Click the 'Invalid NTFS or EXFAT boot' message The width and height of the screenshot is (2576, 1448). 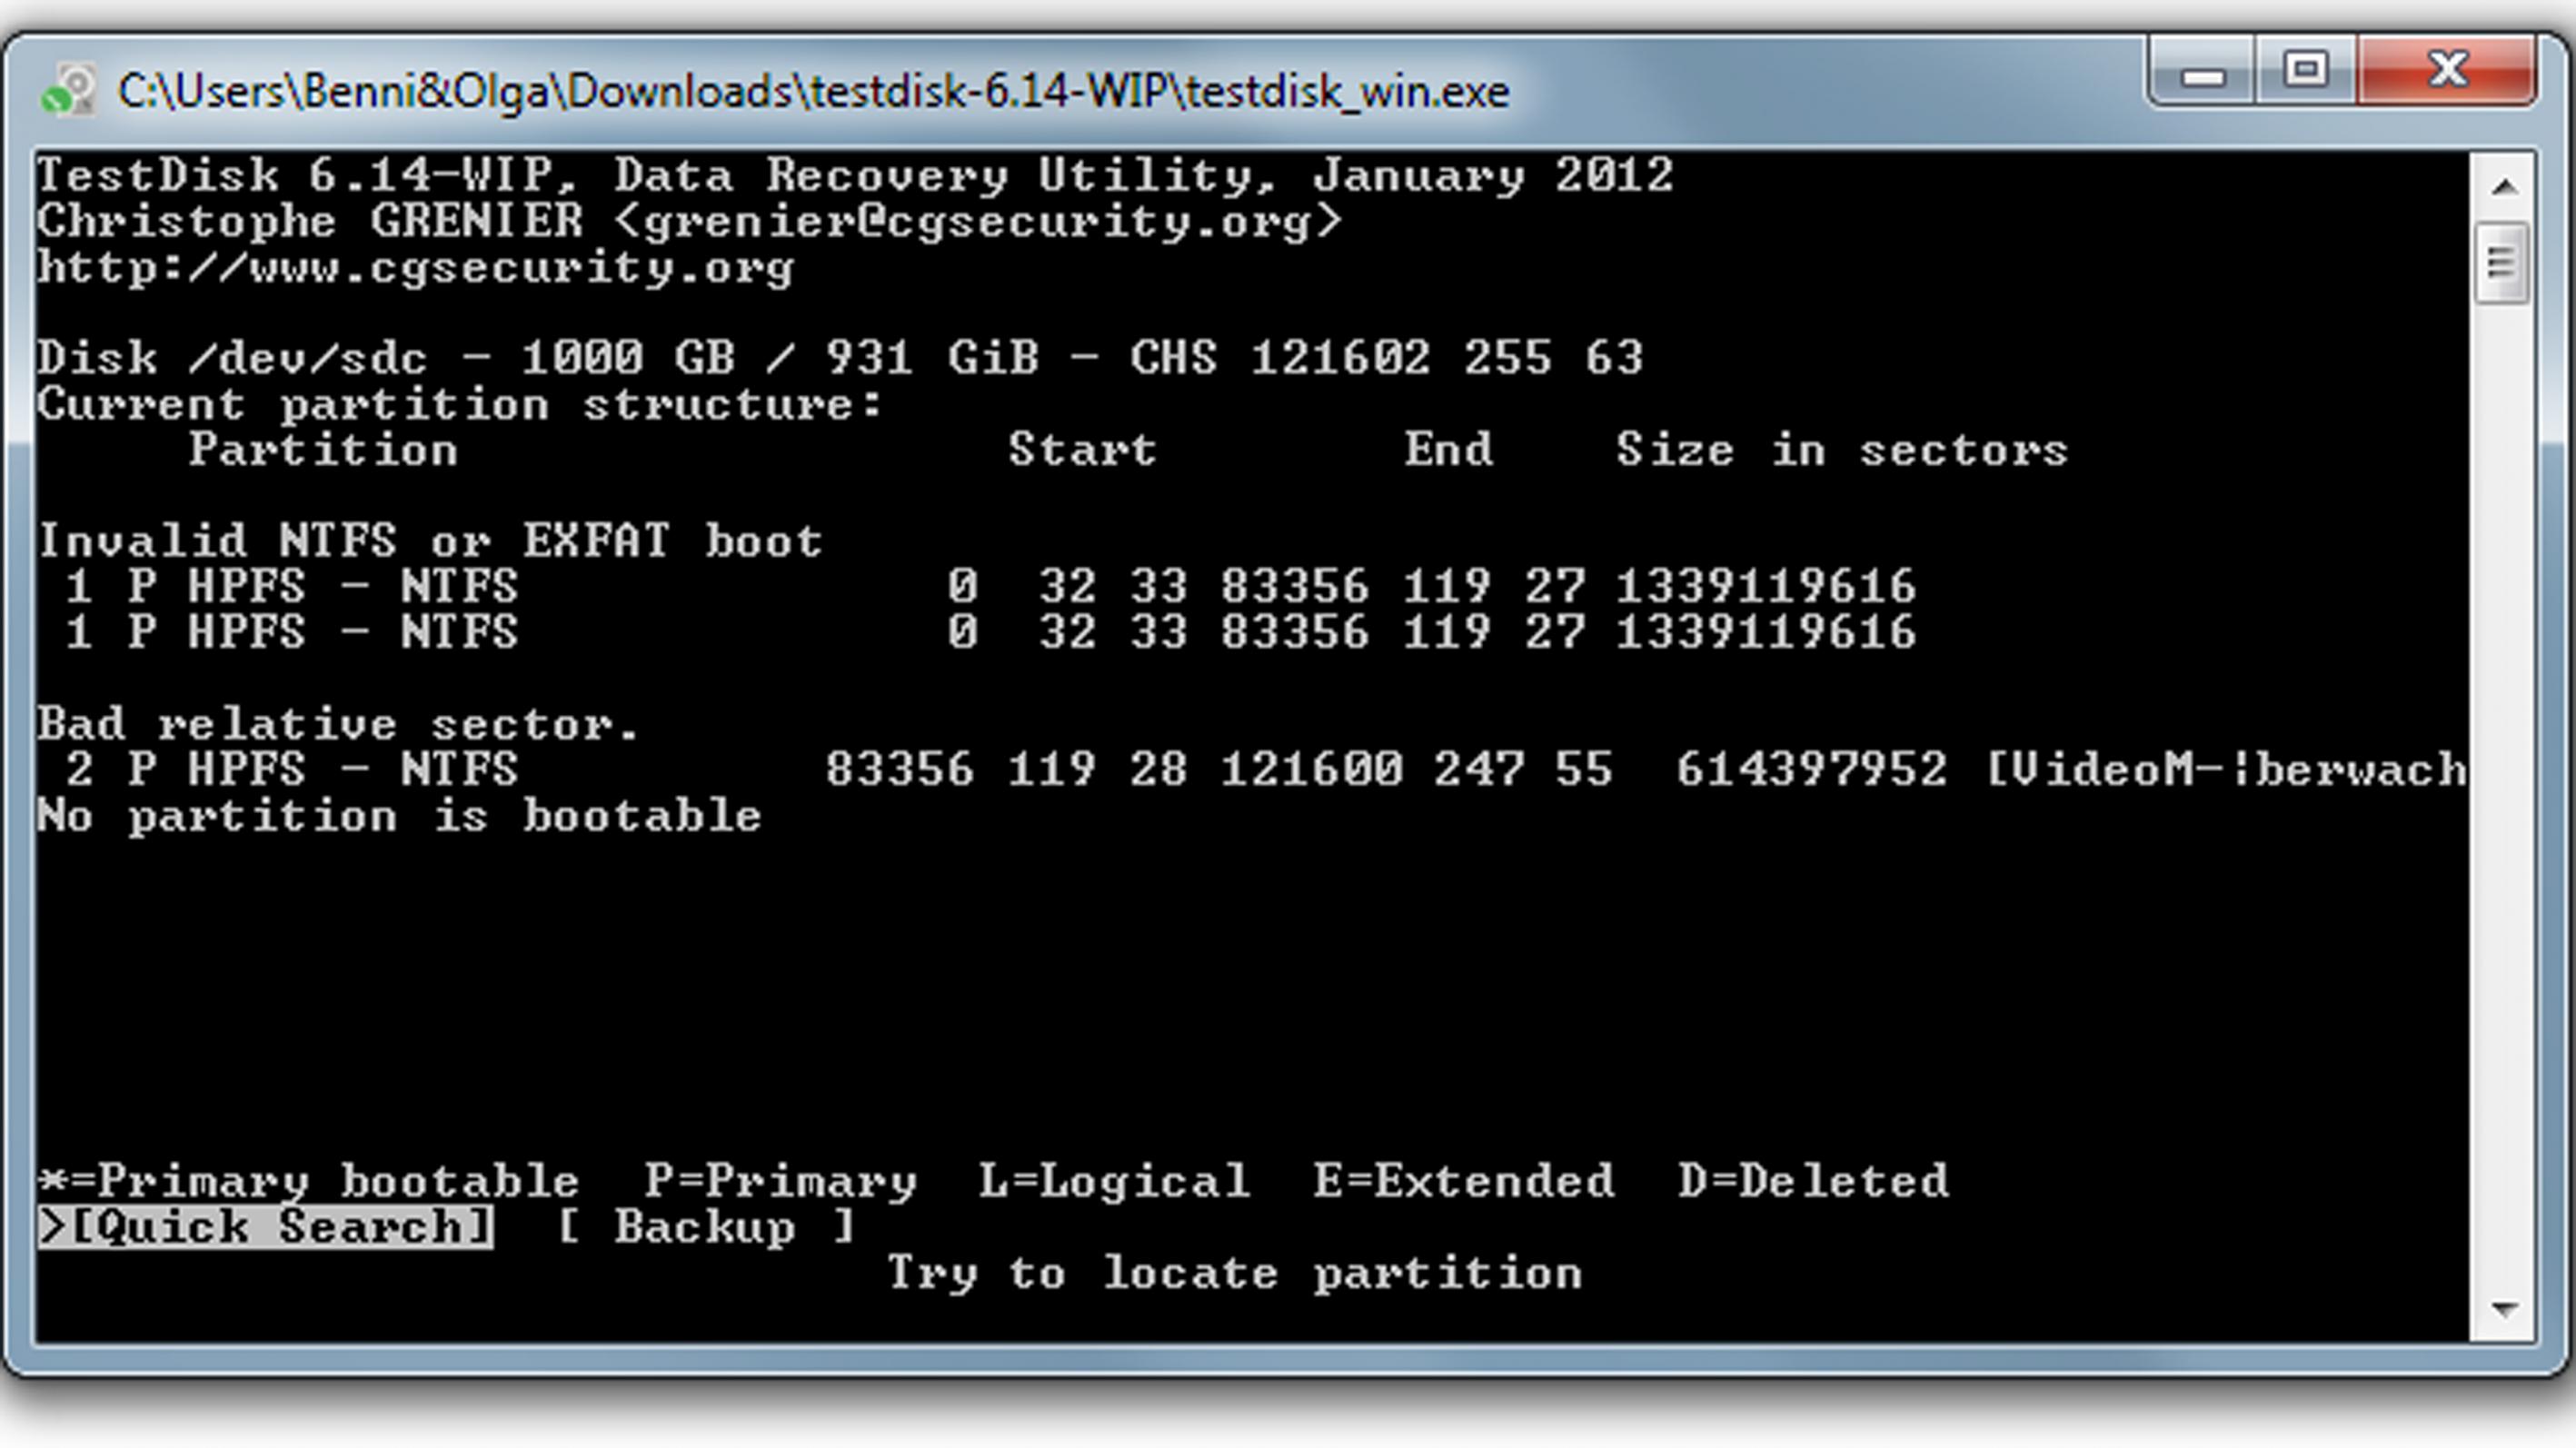[430, 541]
